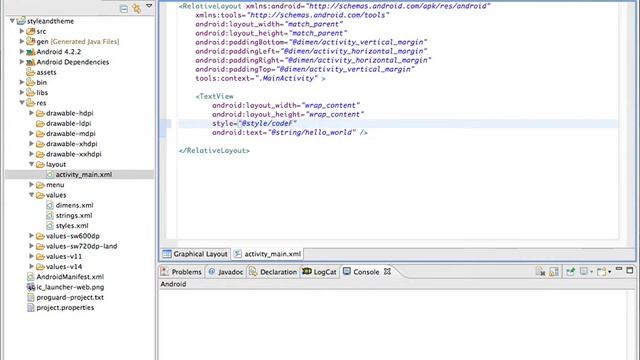
Task: Open the Display Selected Console dropdown arrow
Action: point(591,272)
